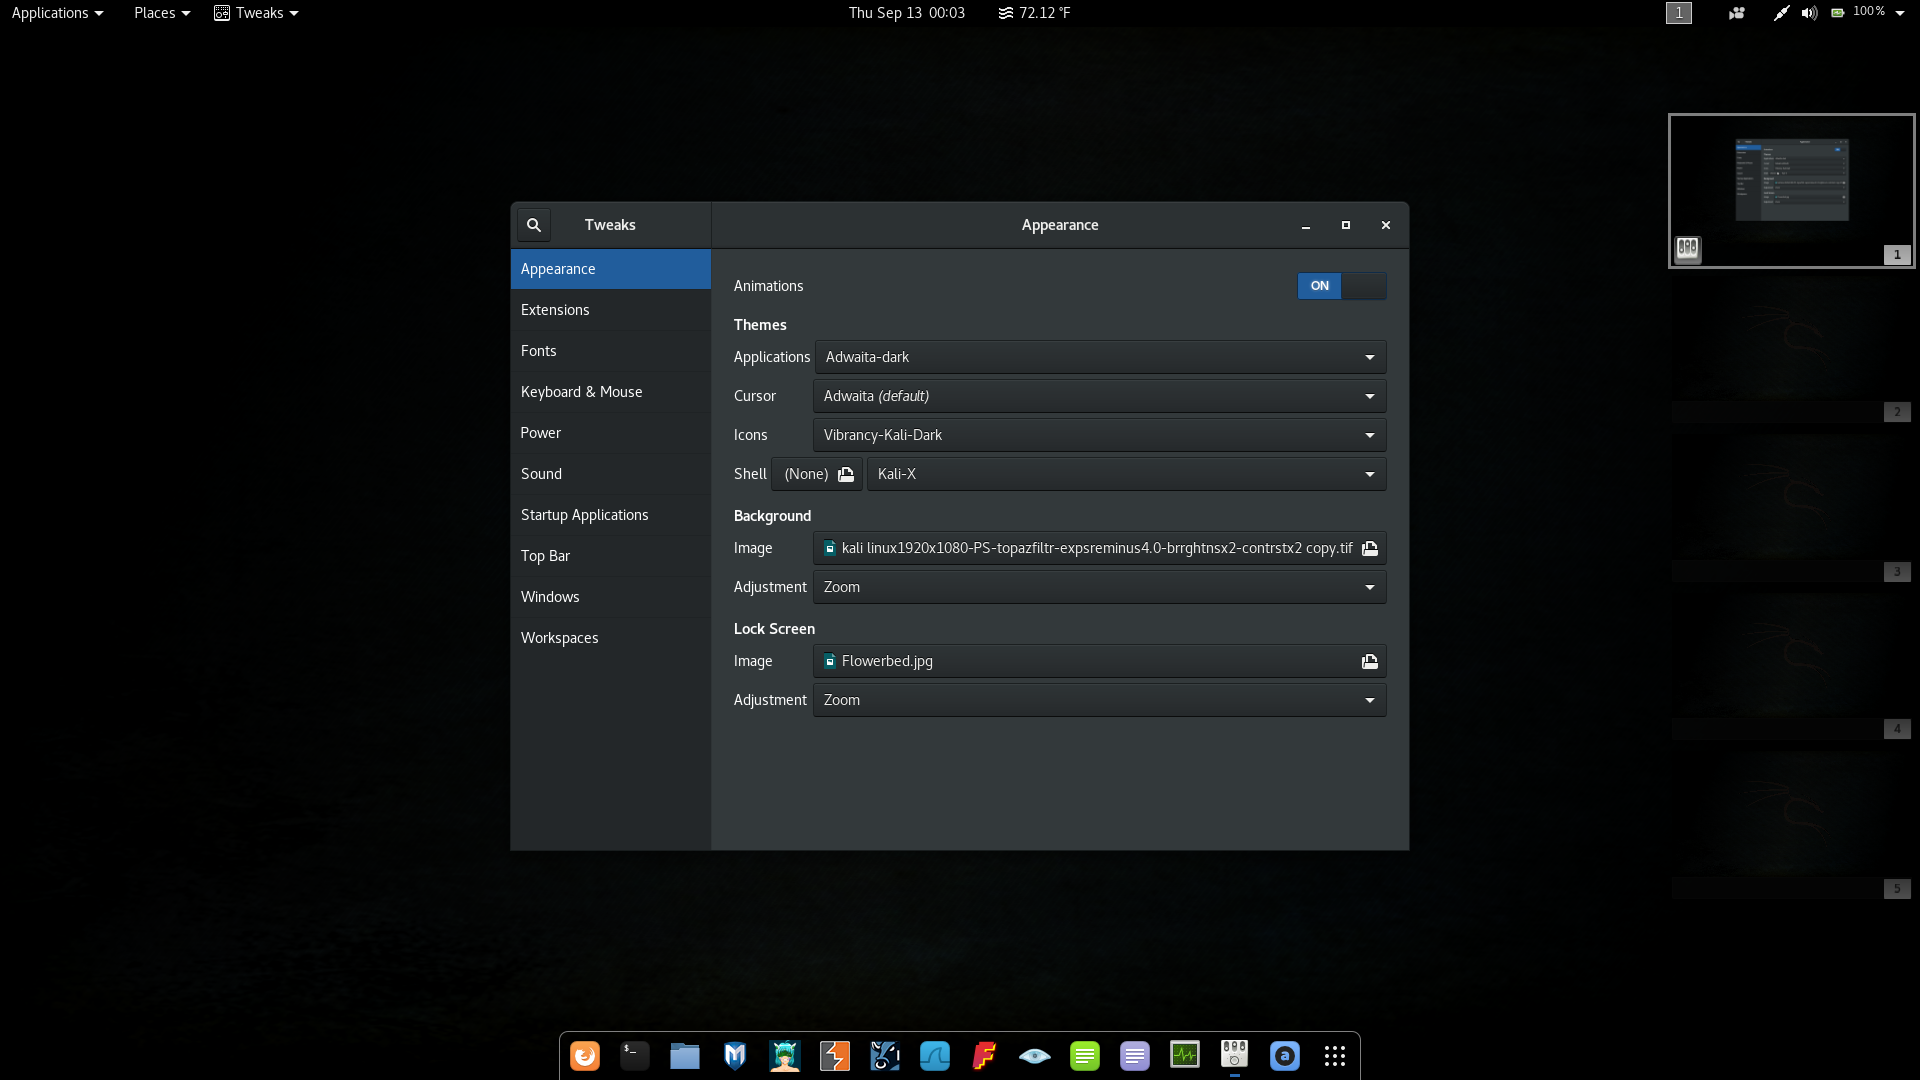Screen dimensions: 1920x1080
Task: Switch to workspace 2 thumbnail
Action: [1791, 349]
